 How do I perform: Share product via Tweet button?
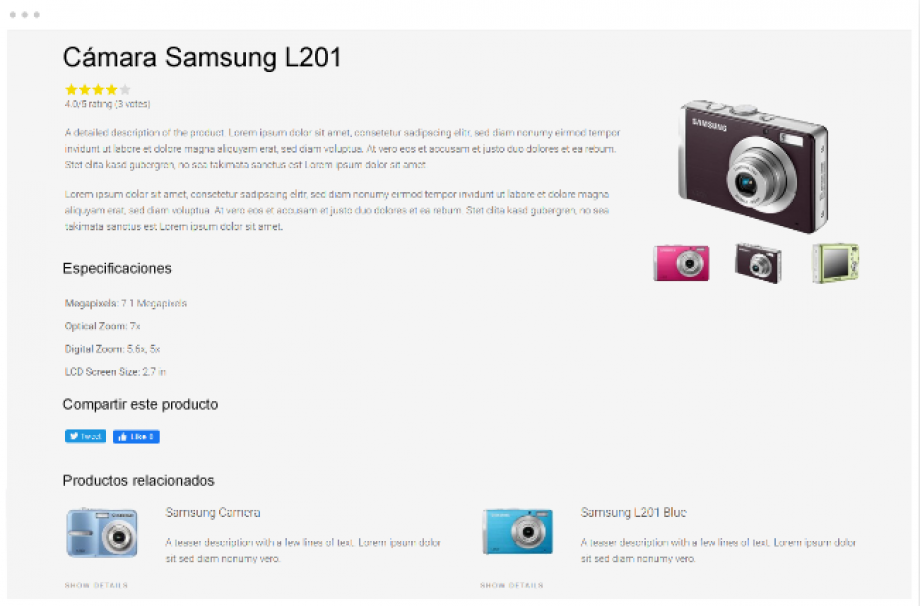[85, 436]
